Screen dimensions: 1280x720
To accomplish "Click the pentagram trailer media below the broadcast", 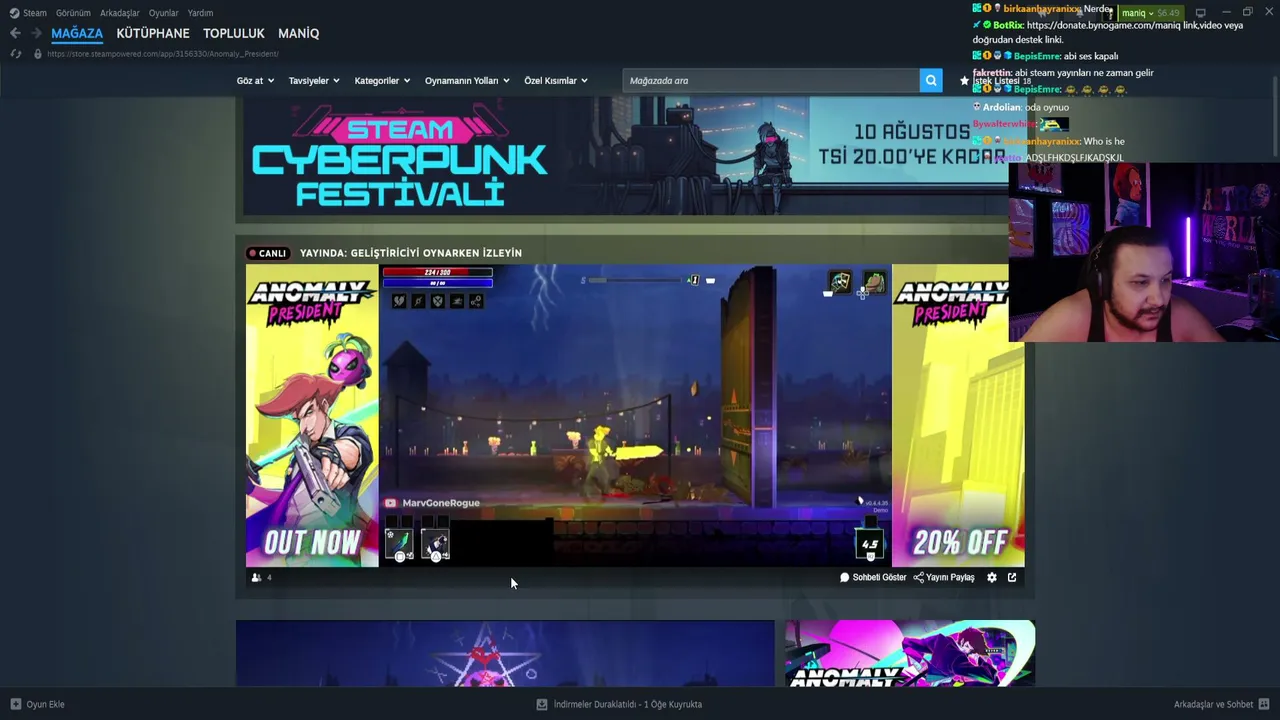I will click(x=505, y=653).
